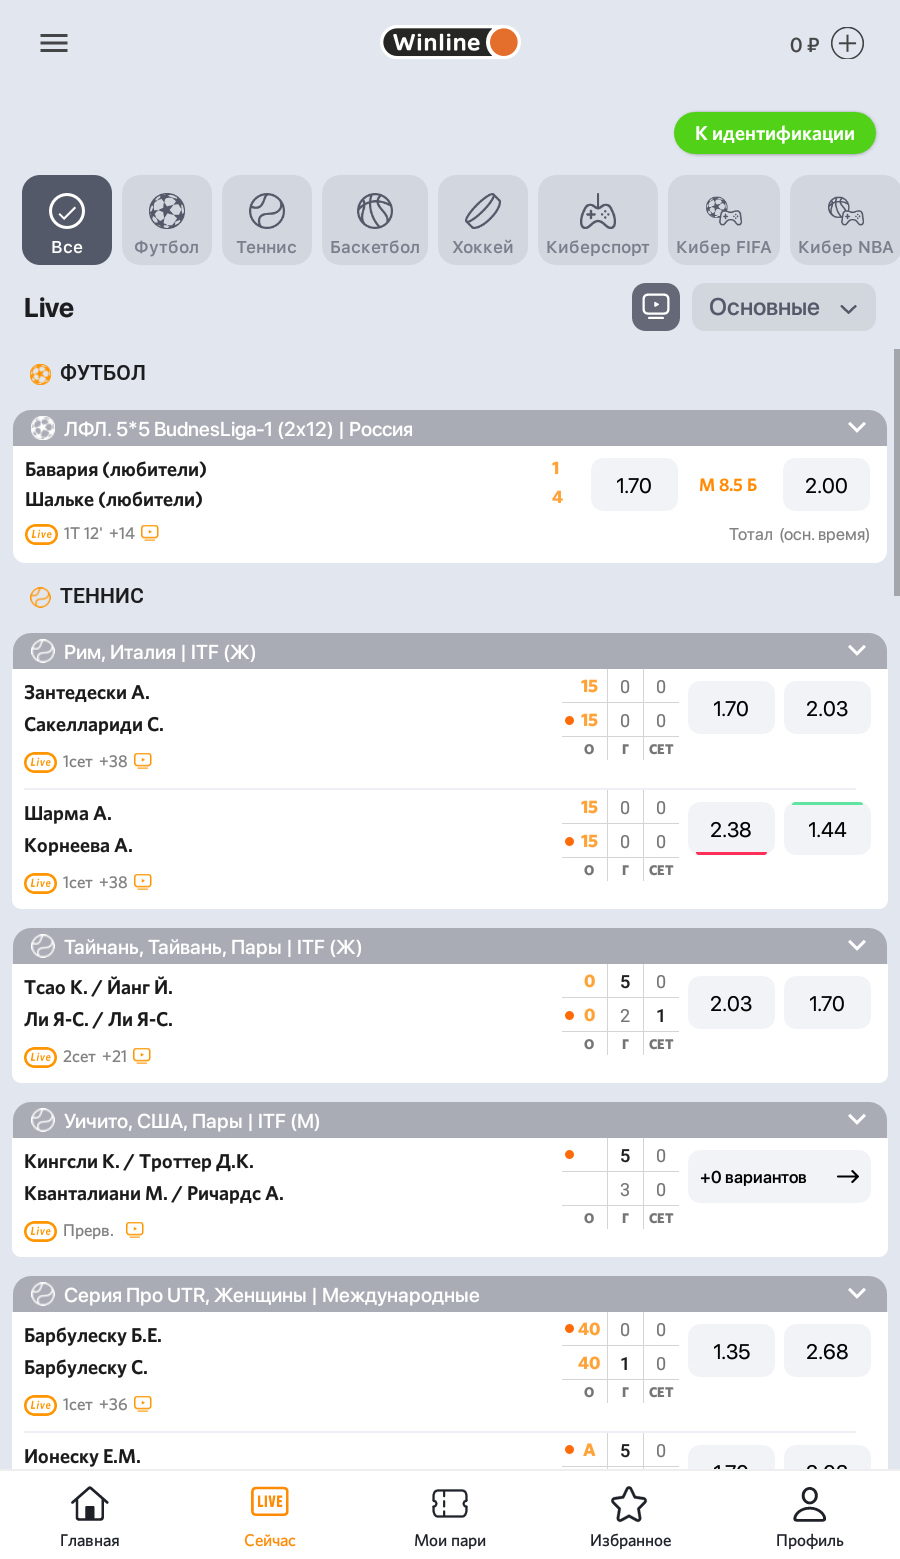Open the hamburger menu
900x1559 pixels.
(54, 43)
